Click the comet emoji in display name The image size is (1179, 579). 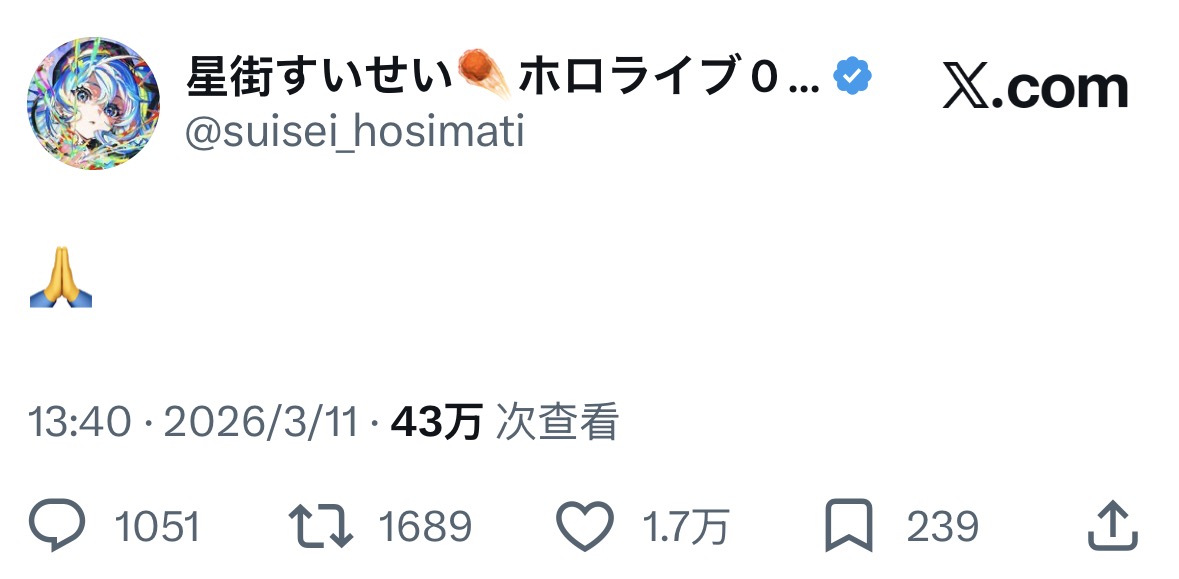pyautogui.click(x=484, y=74)
